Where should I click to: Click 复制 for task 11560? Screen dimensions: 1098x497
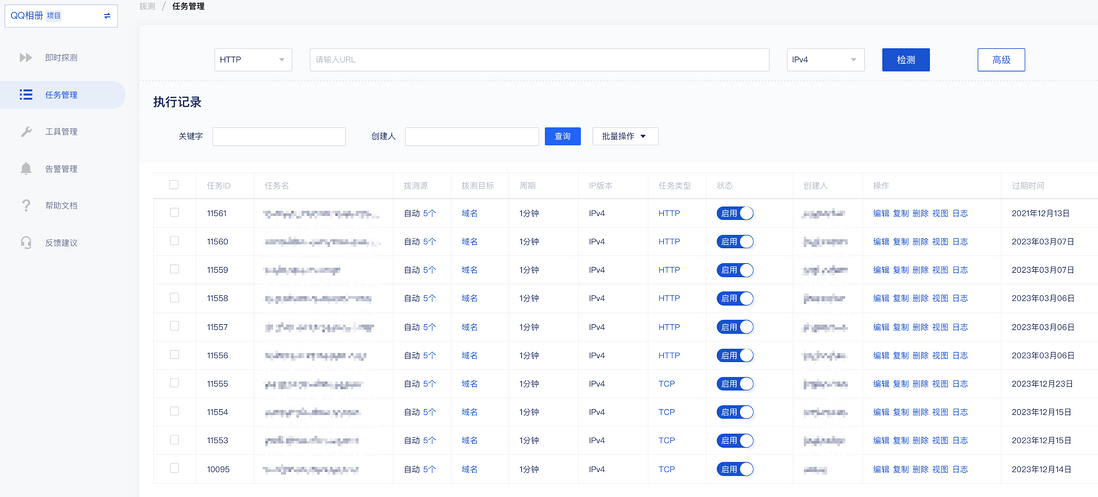pos(901,242)
